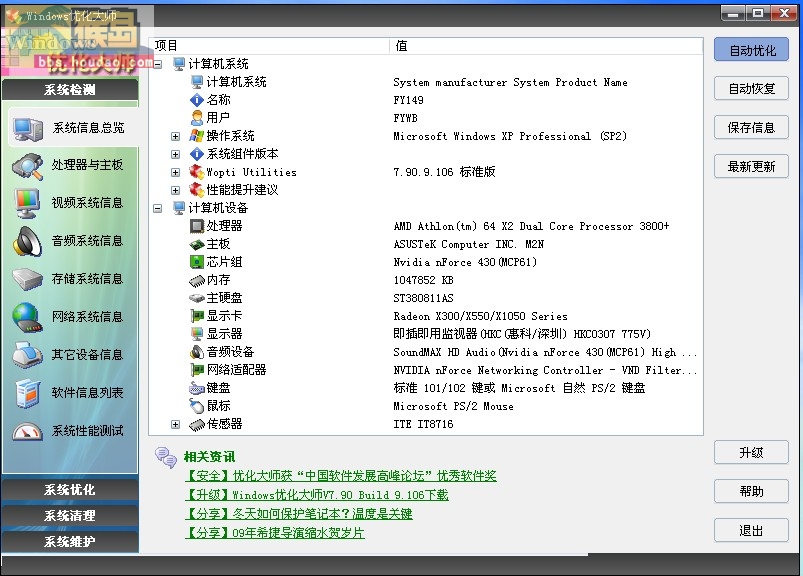Open the 09年希捷导演缩水贺岁片 link
The width and height of the screenshot is (803, 576).
274,533
